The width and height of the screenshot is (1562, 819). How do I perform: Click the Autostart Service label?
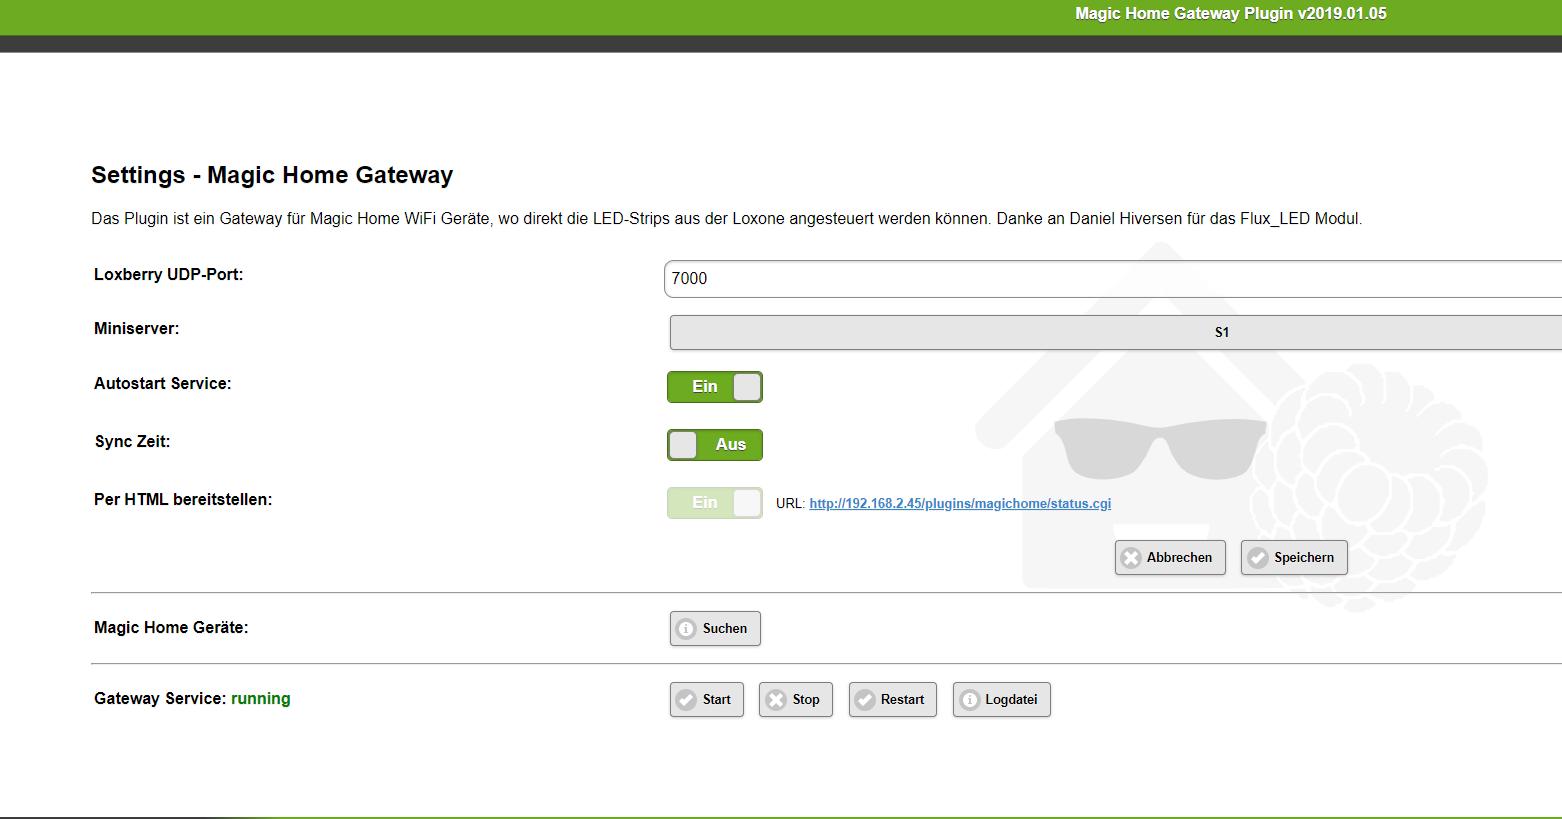pos(163,384)
